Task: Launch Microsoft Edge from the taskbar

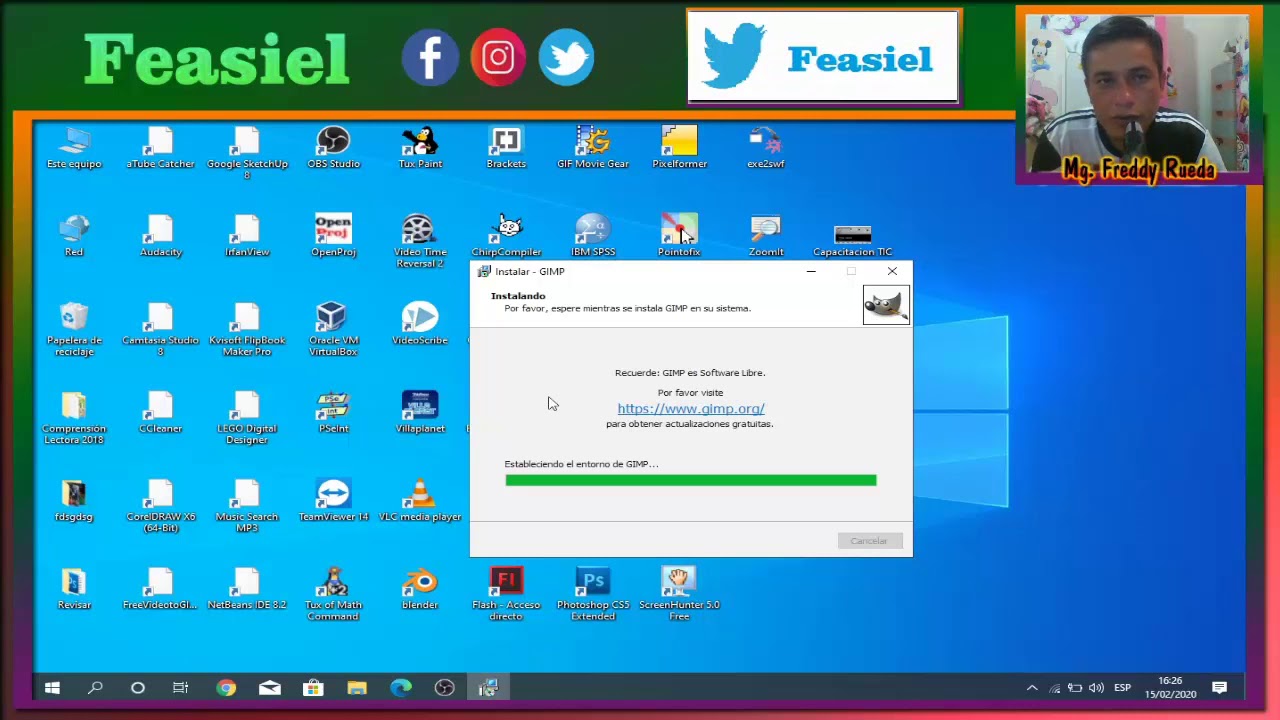Action: pos(401,688)
